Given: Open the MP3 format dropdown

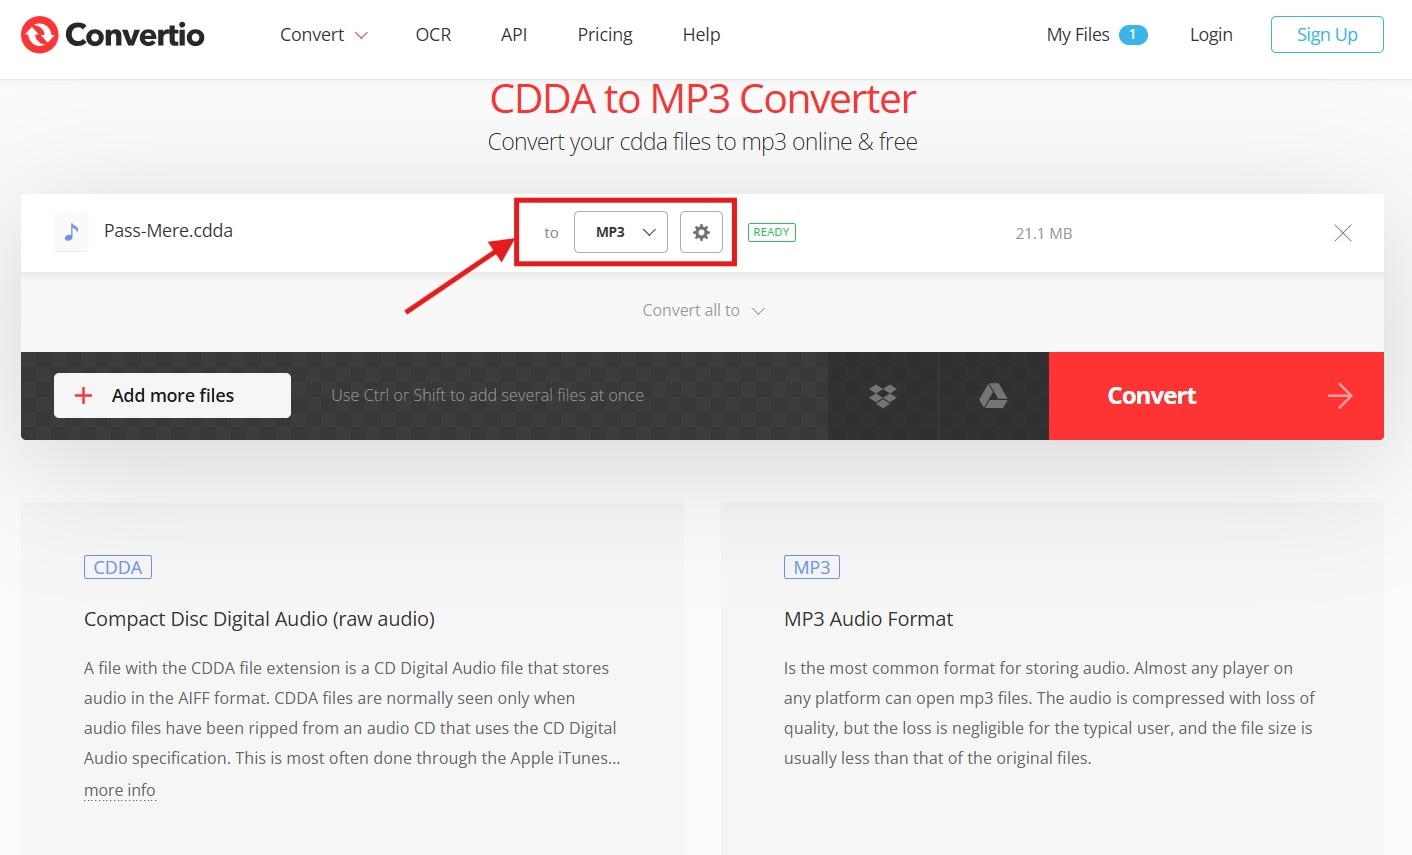Looking at the screenshot, I should click(x=620, y=232).
